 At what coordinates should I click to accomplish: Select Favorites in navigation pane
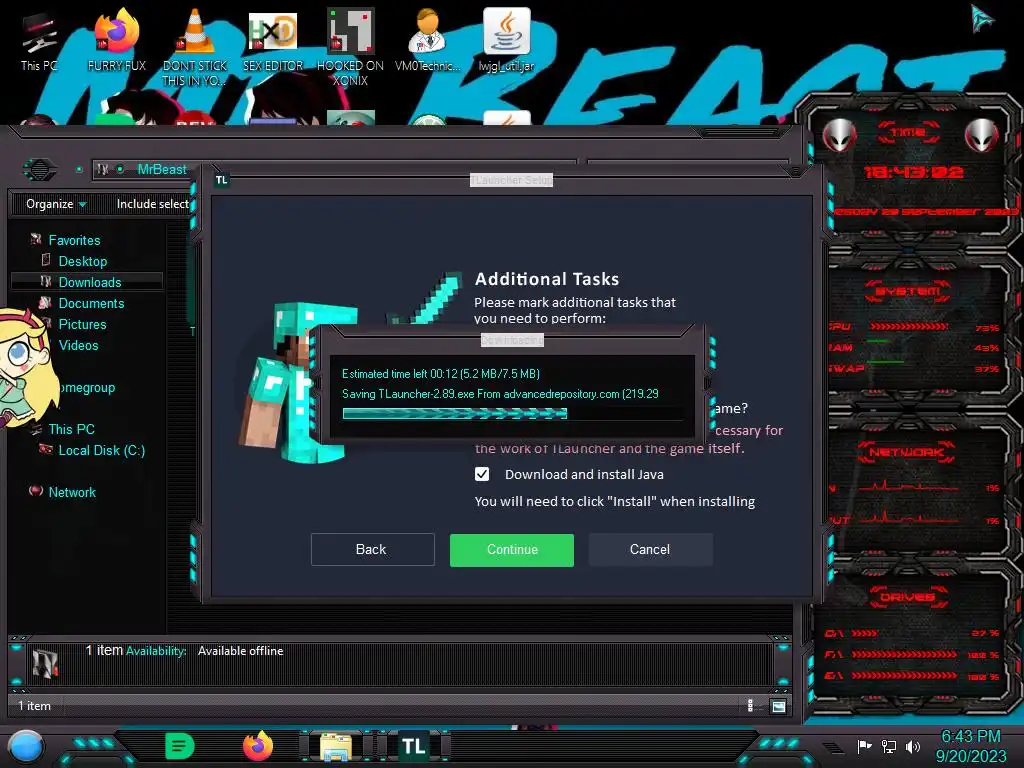tap(74, 240)
